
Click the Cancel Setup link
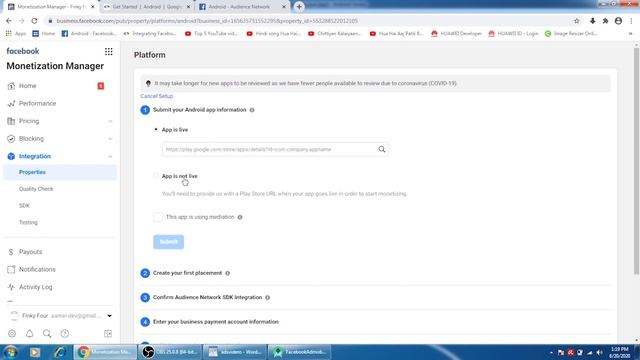pos(157,96)
